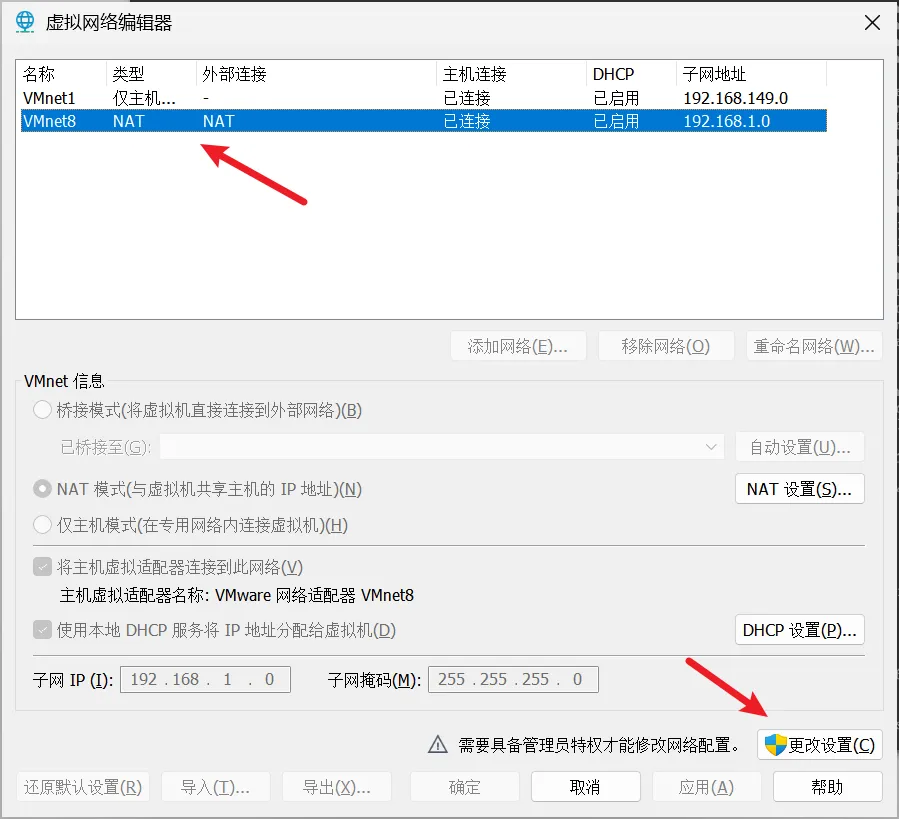Image resolution: width=899 pixels, height=819 pixels.
Task: Click 重命名网络(W)... button
Action: coord(814,346)
